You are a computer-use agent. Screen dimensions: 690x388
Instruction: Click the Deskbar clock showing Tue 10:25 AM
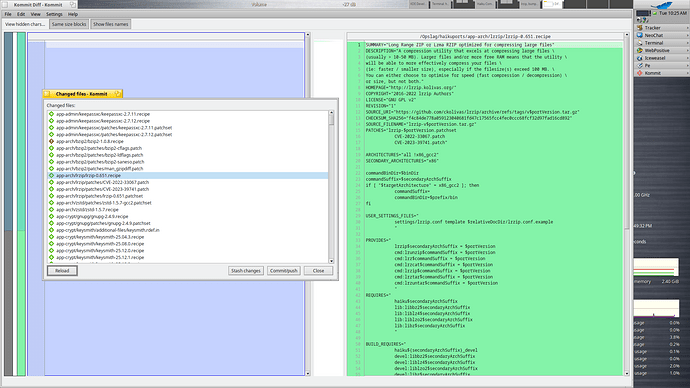[x=672, y=13]
